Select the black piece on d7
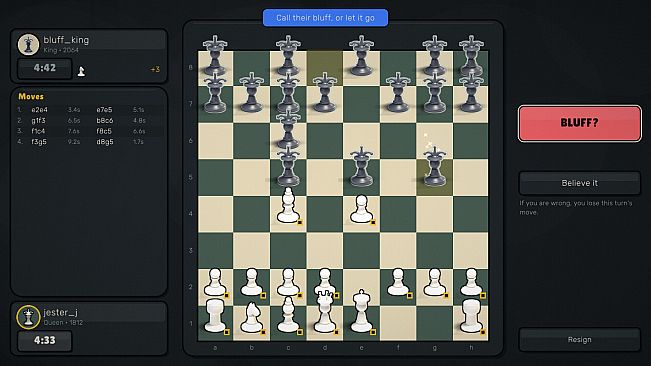The height and width of the screenshot is (366, 651). click(325, 94)
